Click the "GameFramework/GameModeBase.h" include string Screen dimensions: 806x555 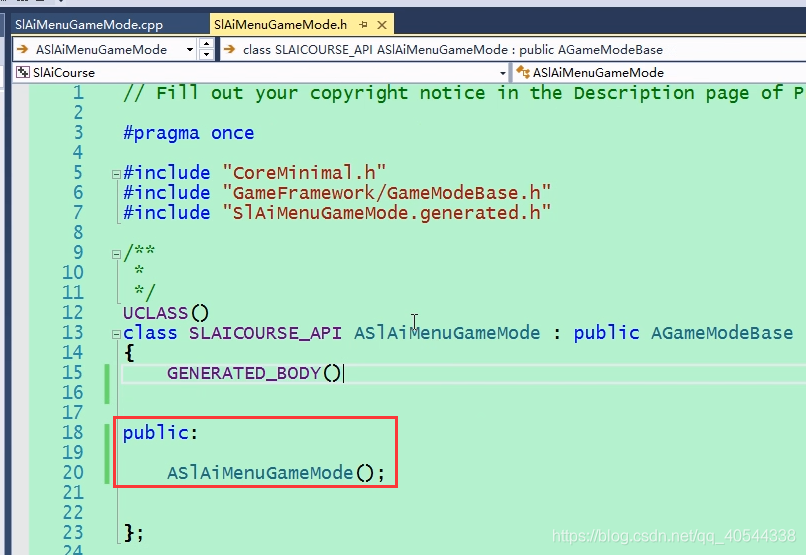[x=387, y=193]
